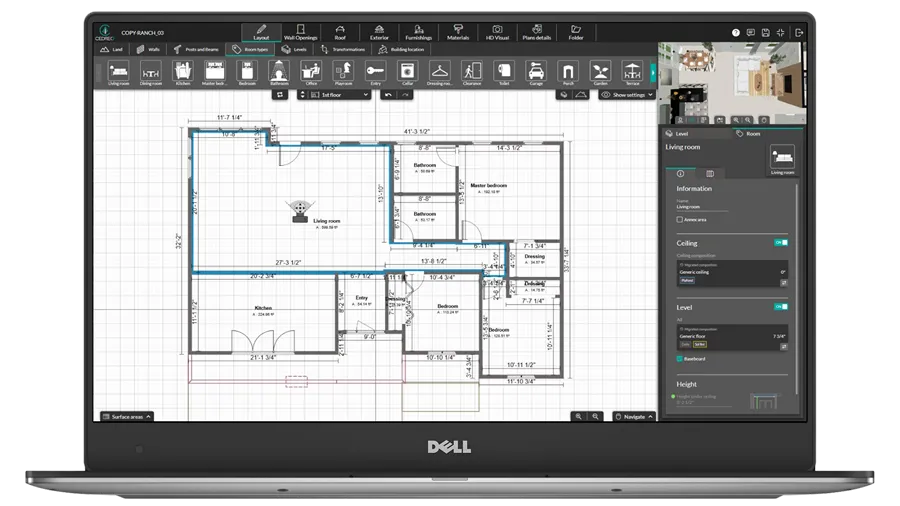900x506 pixels.
Task: Click the save floppy disk icon
Action: coord(765,33)
